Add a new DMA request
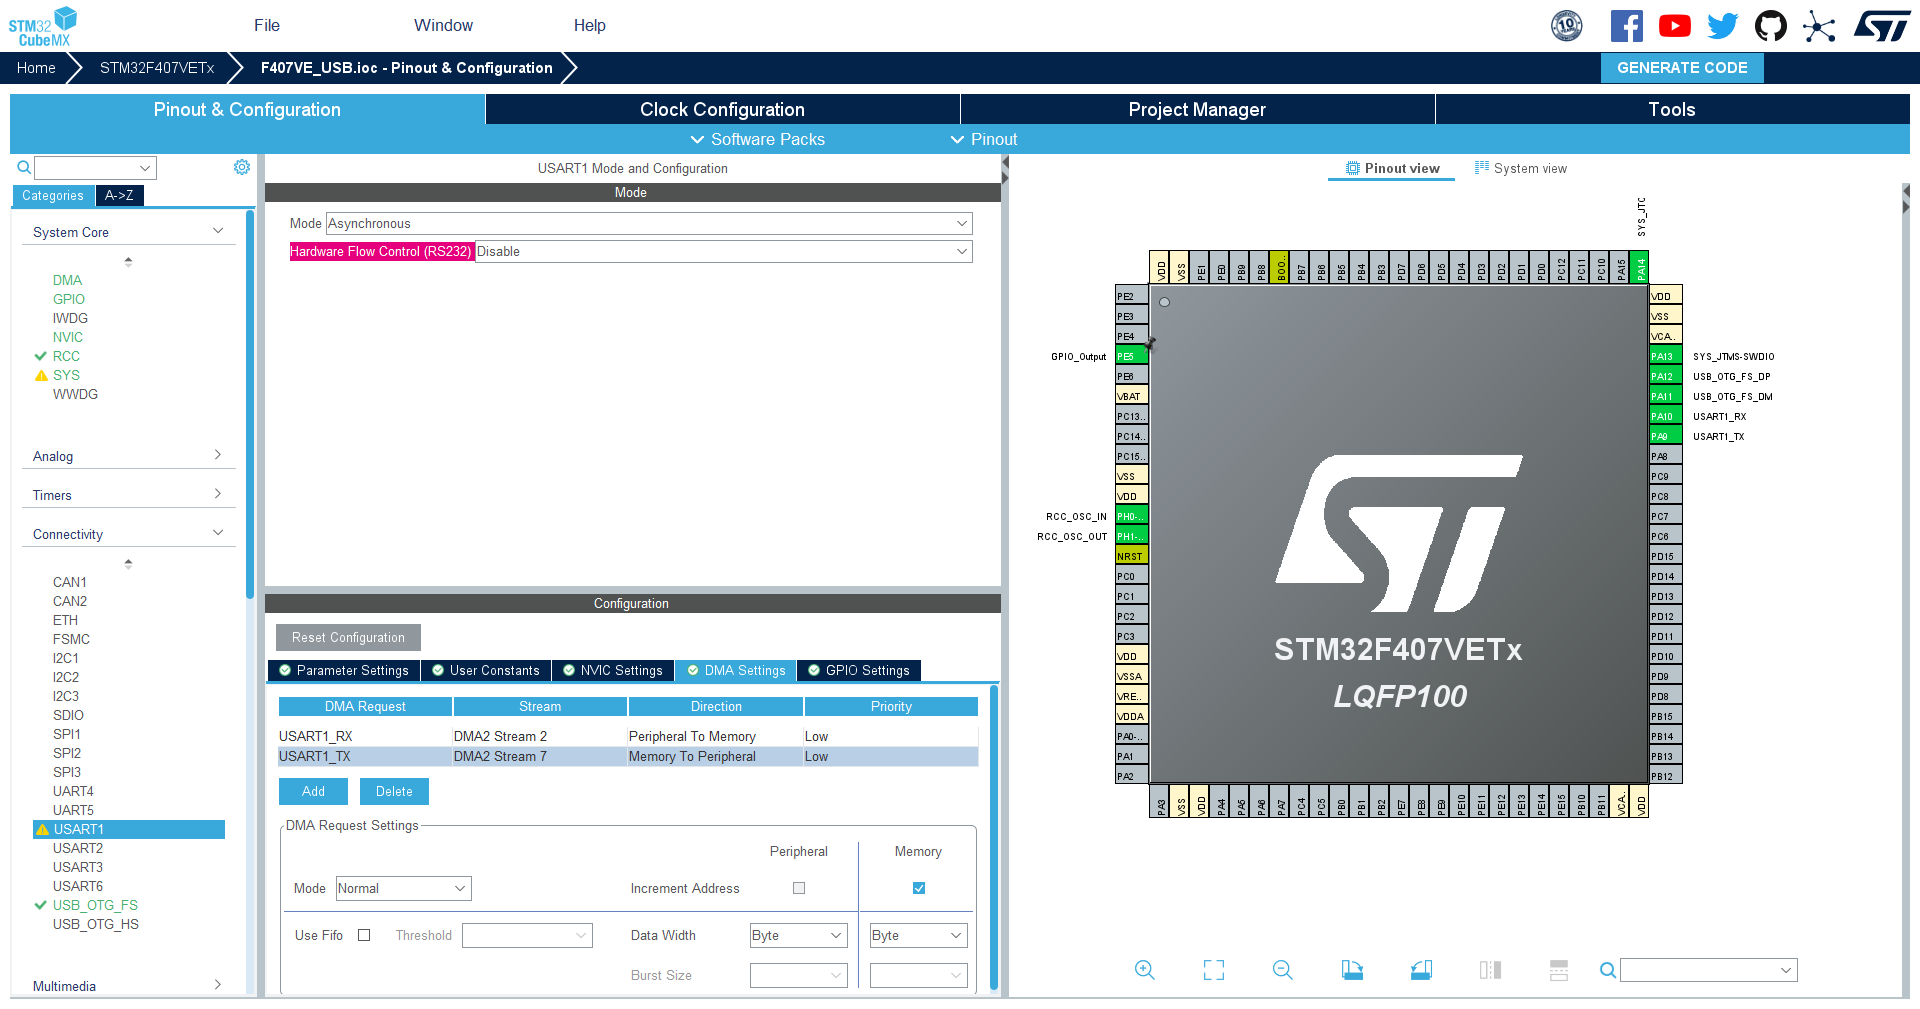1920x1009 pixels. tap(313, 791)
